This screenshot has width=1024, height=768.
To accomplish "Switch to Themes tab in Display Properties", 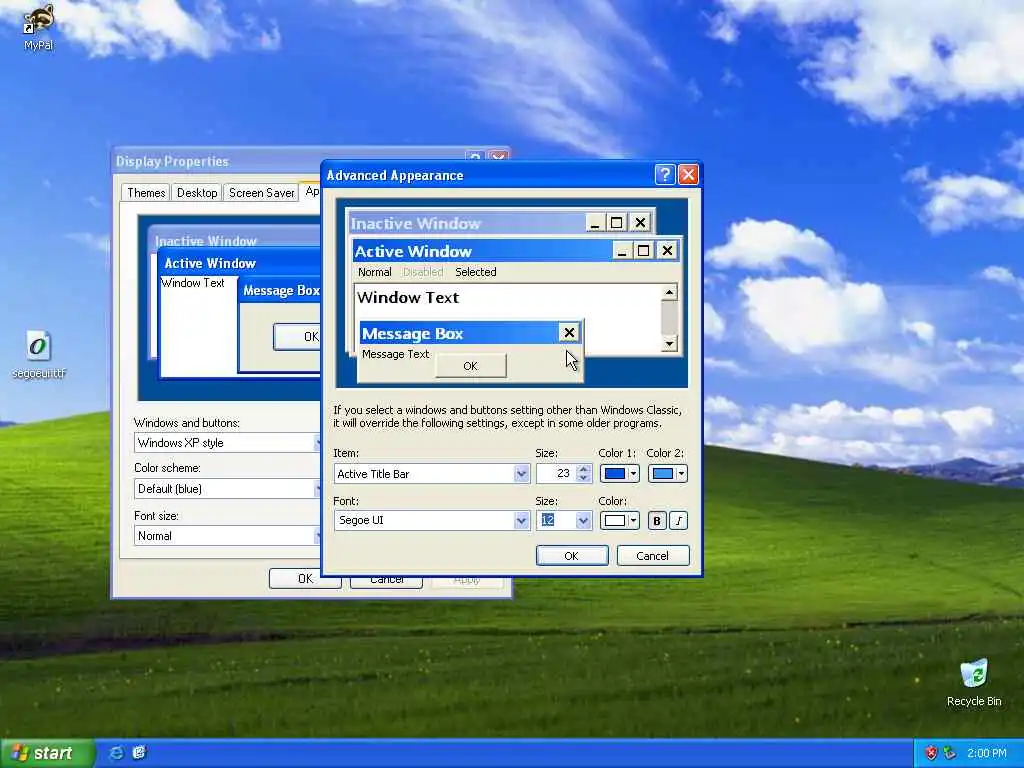I will point(146,193).
